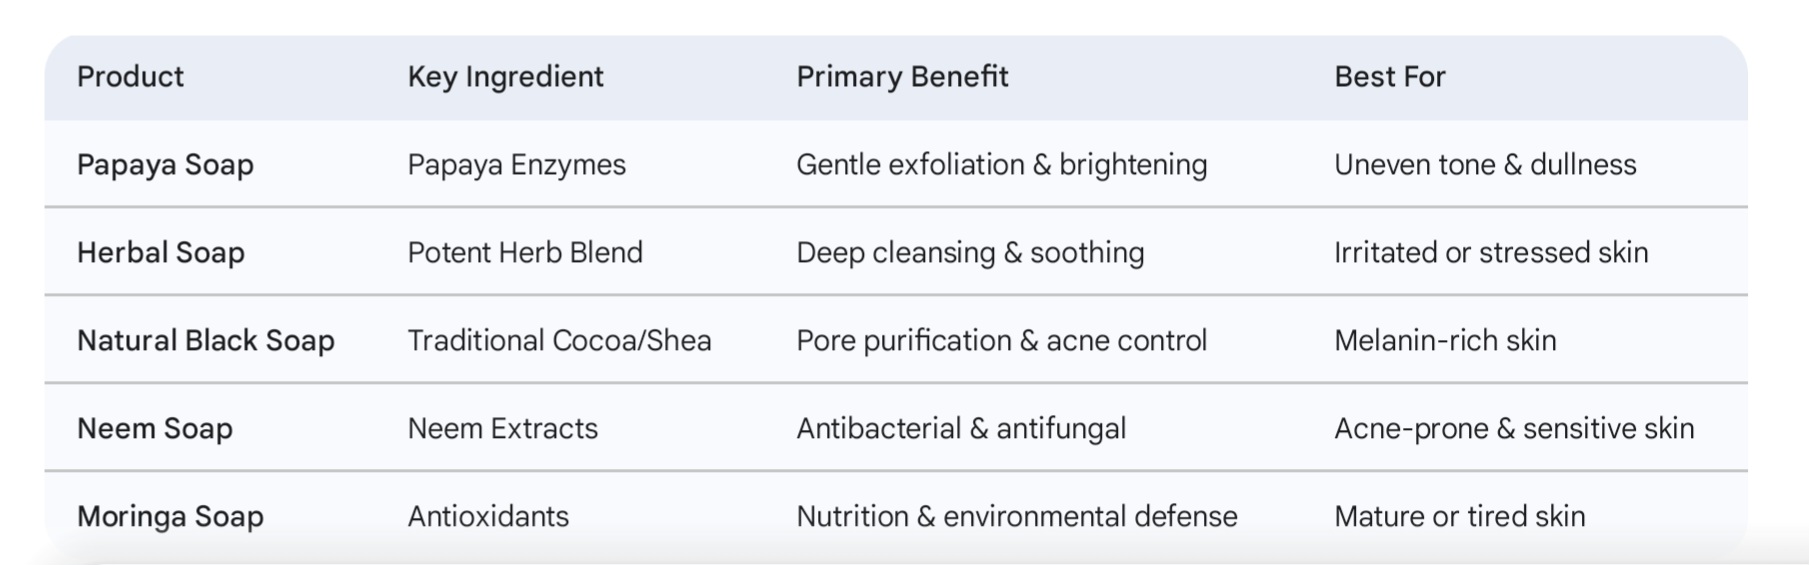Select the Natural Black Soap cell

(206, 341)
